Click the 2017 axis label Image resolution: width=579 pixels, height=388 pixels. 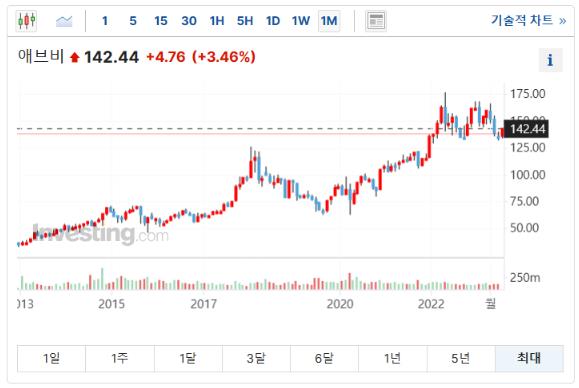tap(203, 304)
